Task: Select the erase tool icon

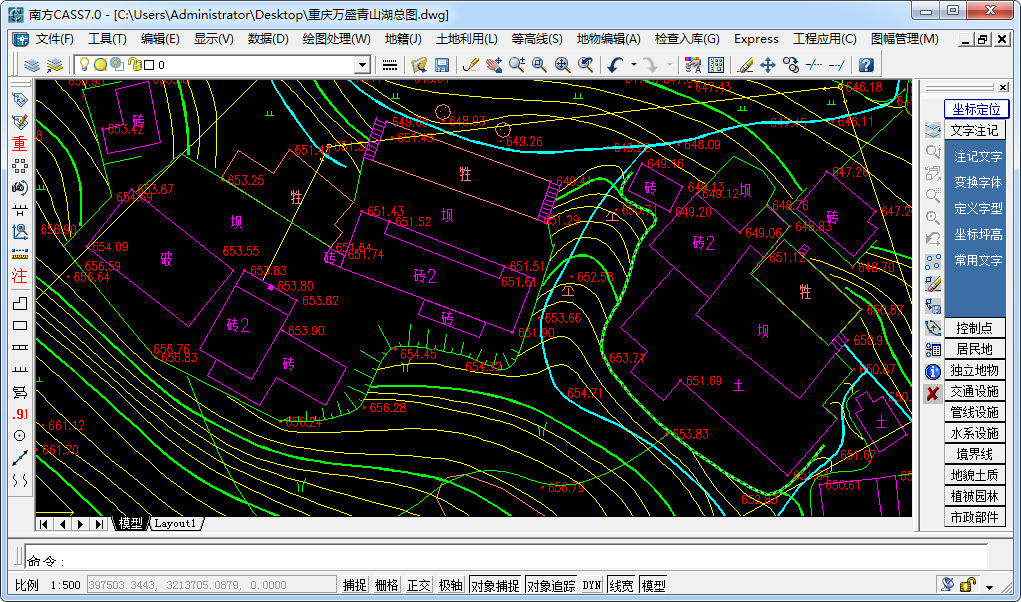Action: pos(746,64)
